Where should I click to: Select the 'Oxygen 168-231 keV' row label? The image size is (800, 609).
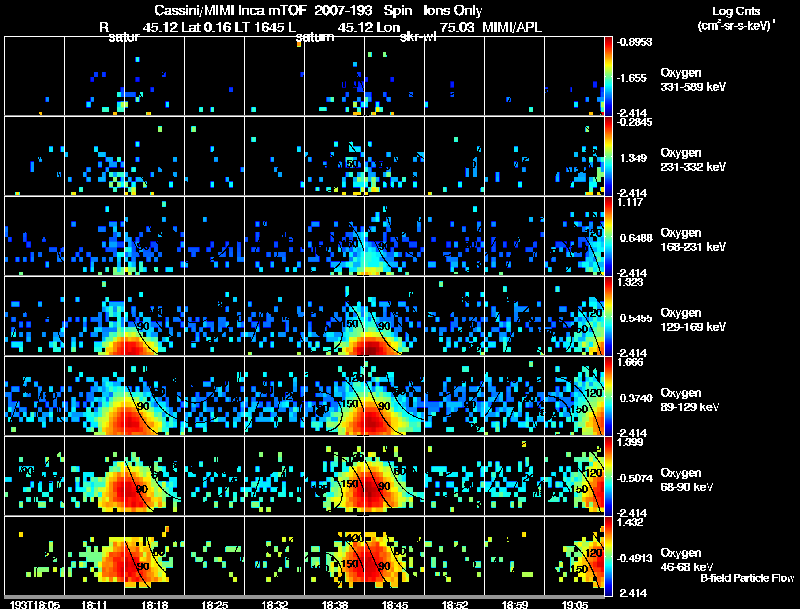693,240
